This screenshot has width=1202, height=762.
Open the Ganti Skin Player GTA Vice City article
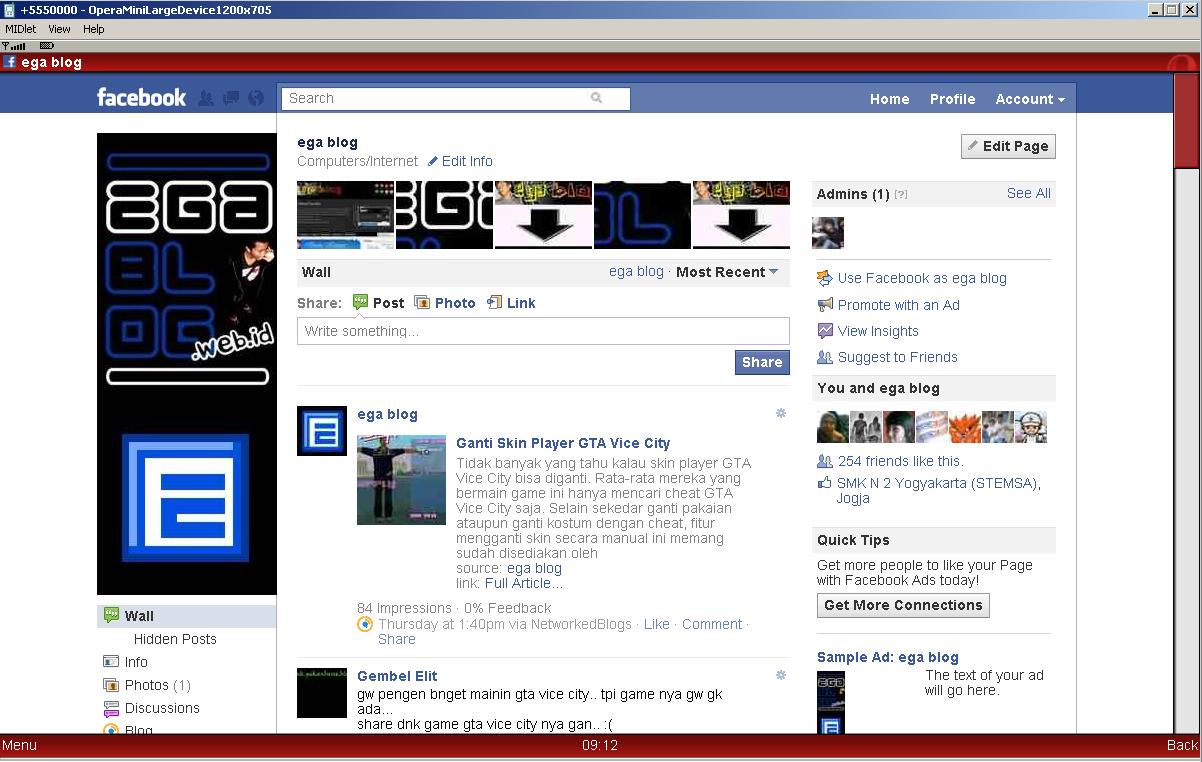pos(563,443)
